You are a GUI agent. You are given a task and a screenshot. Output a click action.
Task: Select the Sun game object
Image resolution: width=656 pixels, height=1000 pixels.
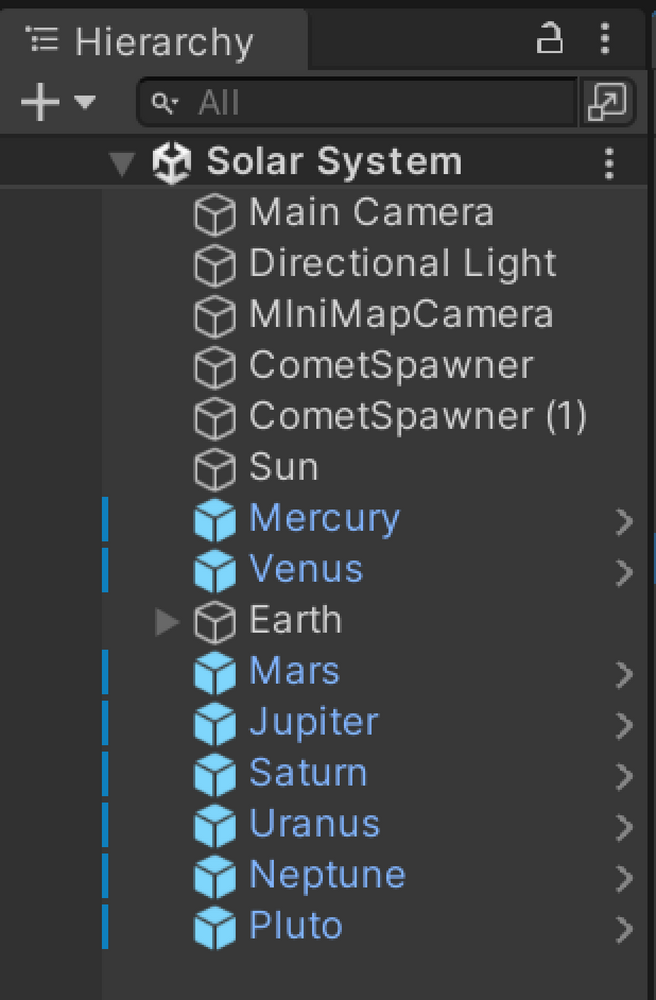(283, 467)
